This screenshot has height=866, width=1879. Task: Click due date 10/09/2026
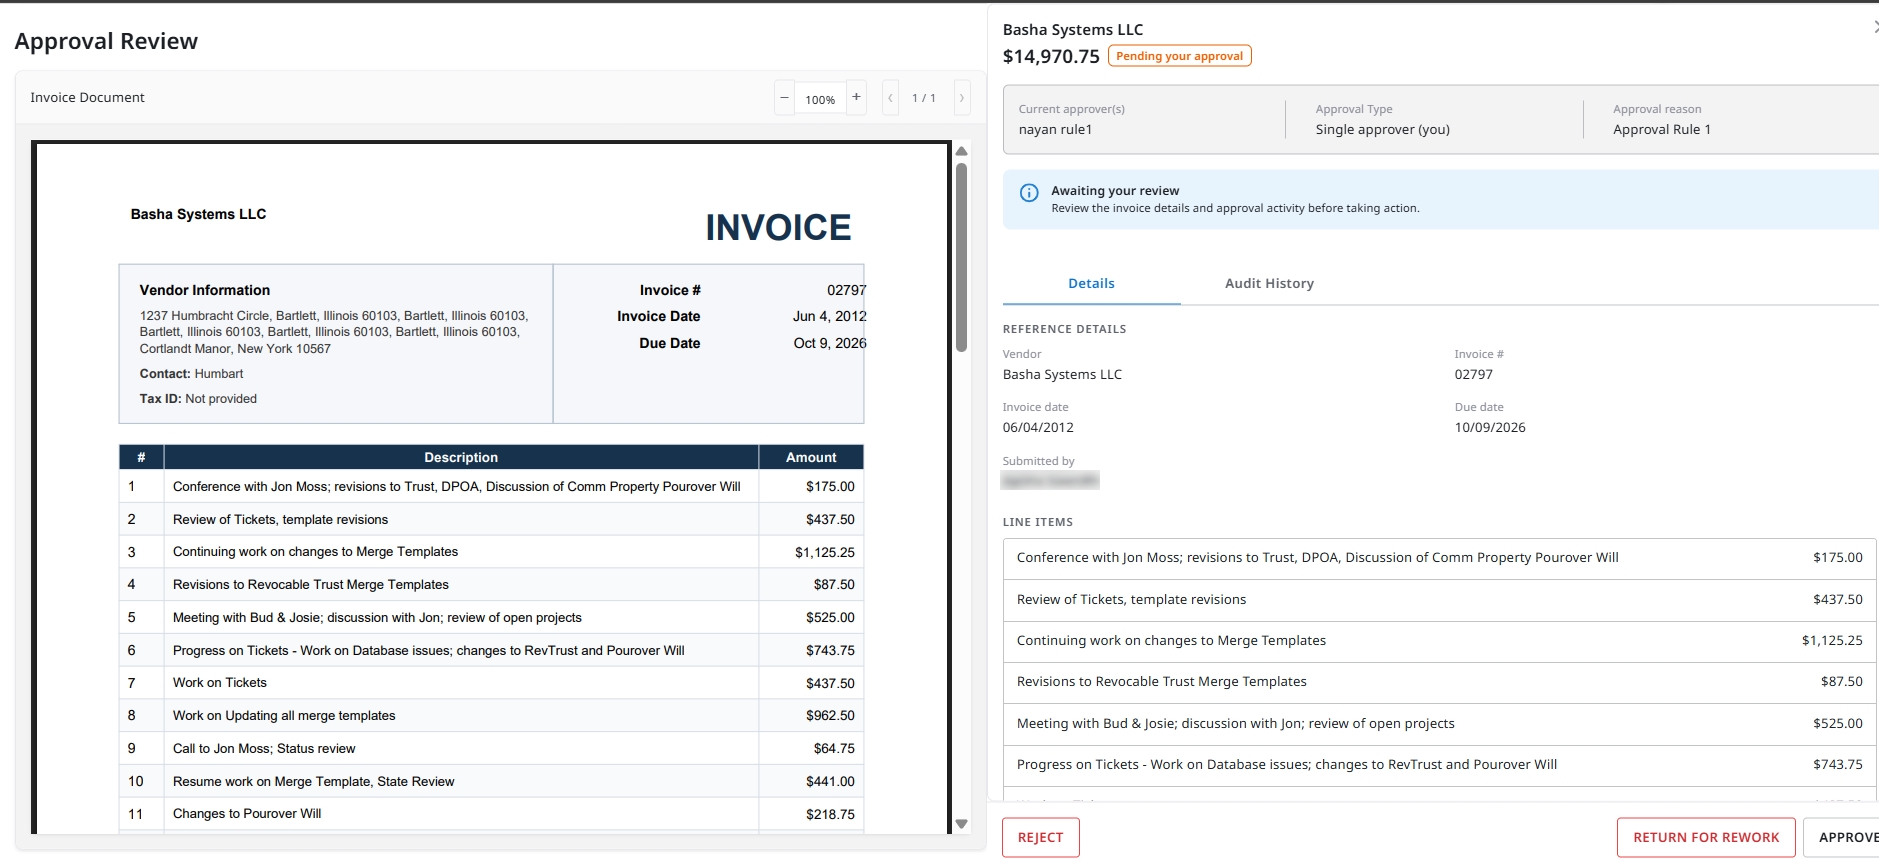coord(1490,428)
